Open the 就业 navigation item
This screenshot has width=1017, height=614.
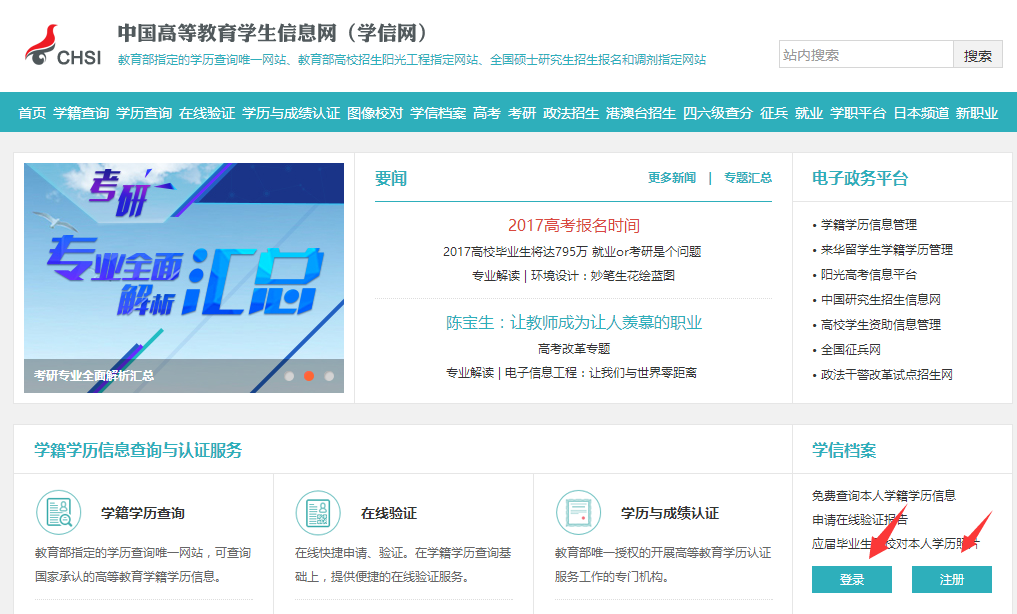coord(809,113)
